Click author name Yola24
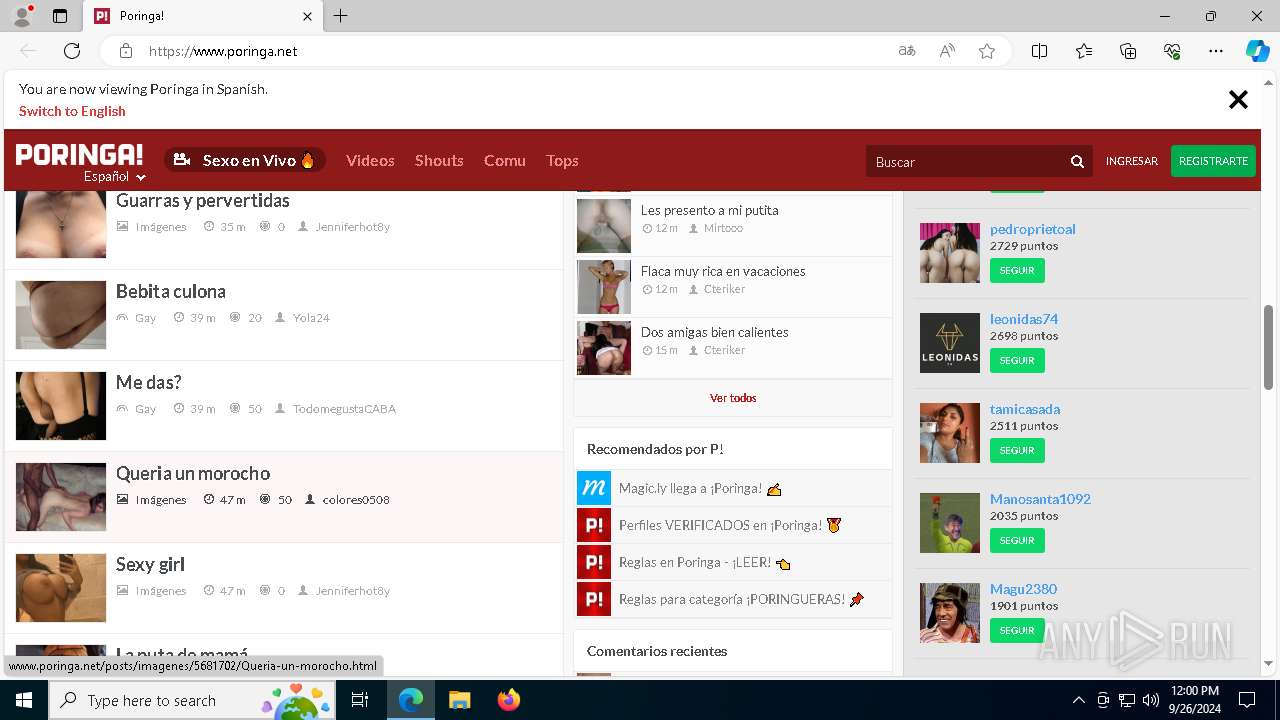This screenshot has height=720, width=1280. coord(311,318)
